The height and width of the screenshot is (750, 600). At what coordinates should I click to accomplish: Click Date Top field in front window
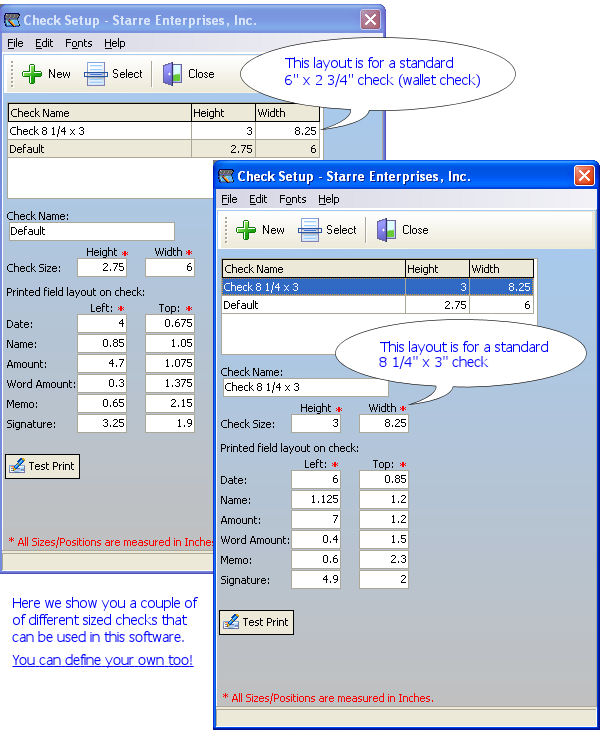click(x=384, y=479)
